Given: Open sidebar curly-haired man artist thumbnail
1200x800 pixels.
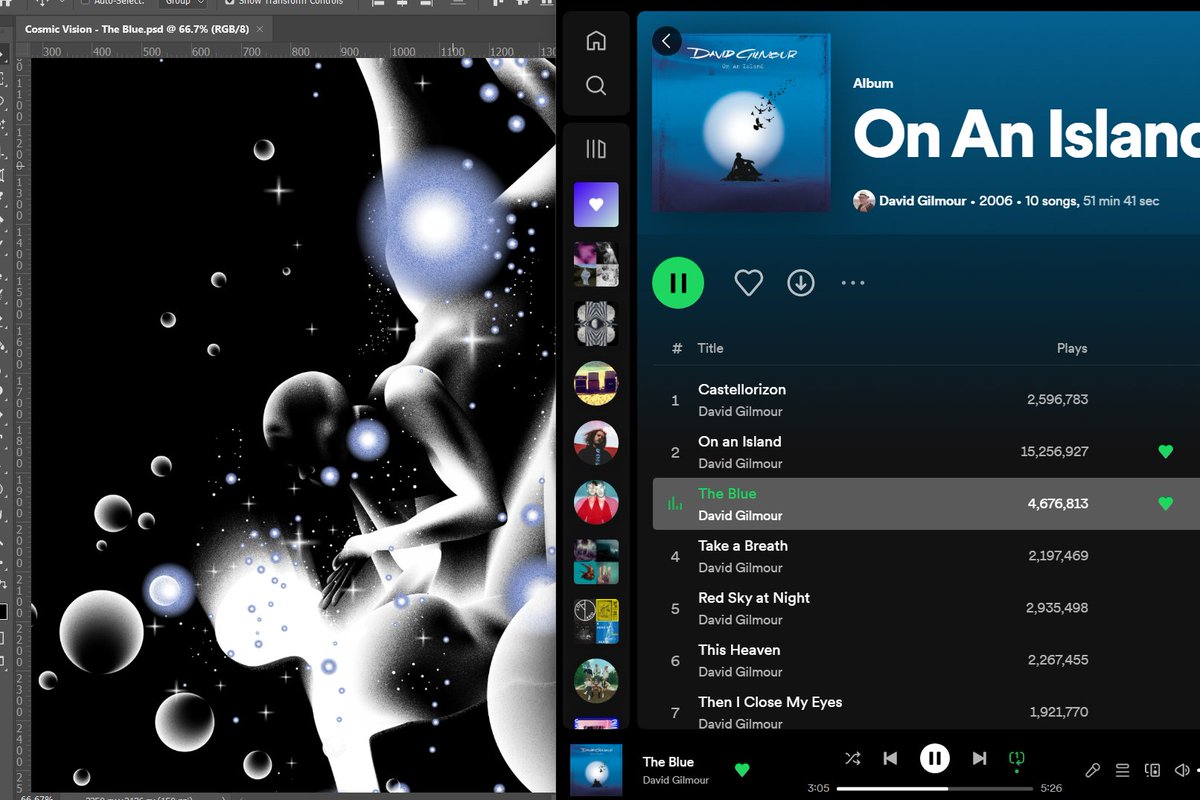Looking at the screenshot, I should click(596, 443).
